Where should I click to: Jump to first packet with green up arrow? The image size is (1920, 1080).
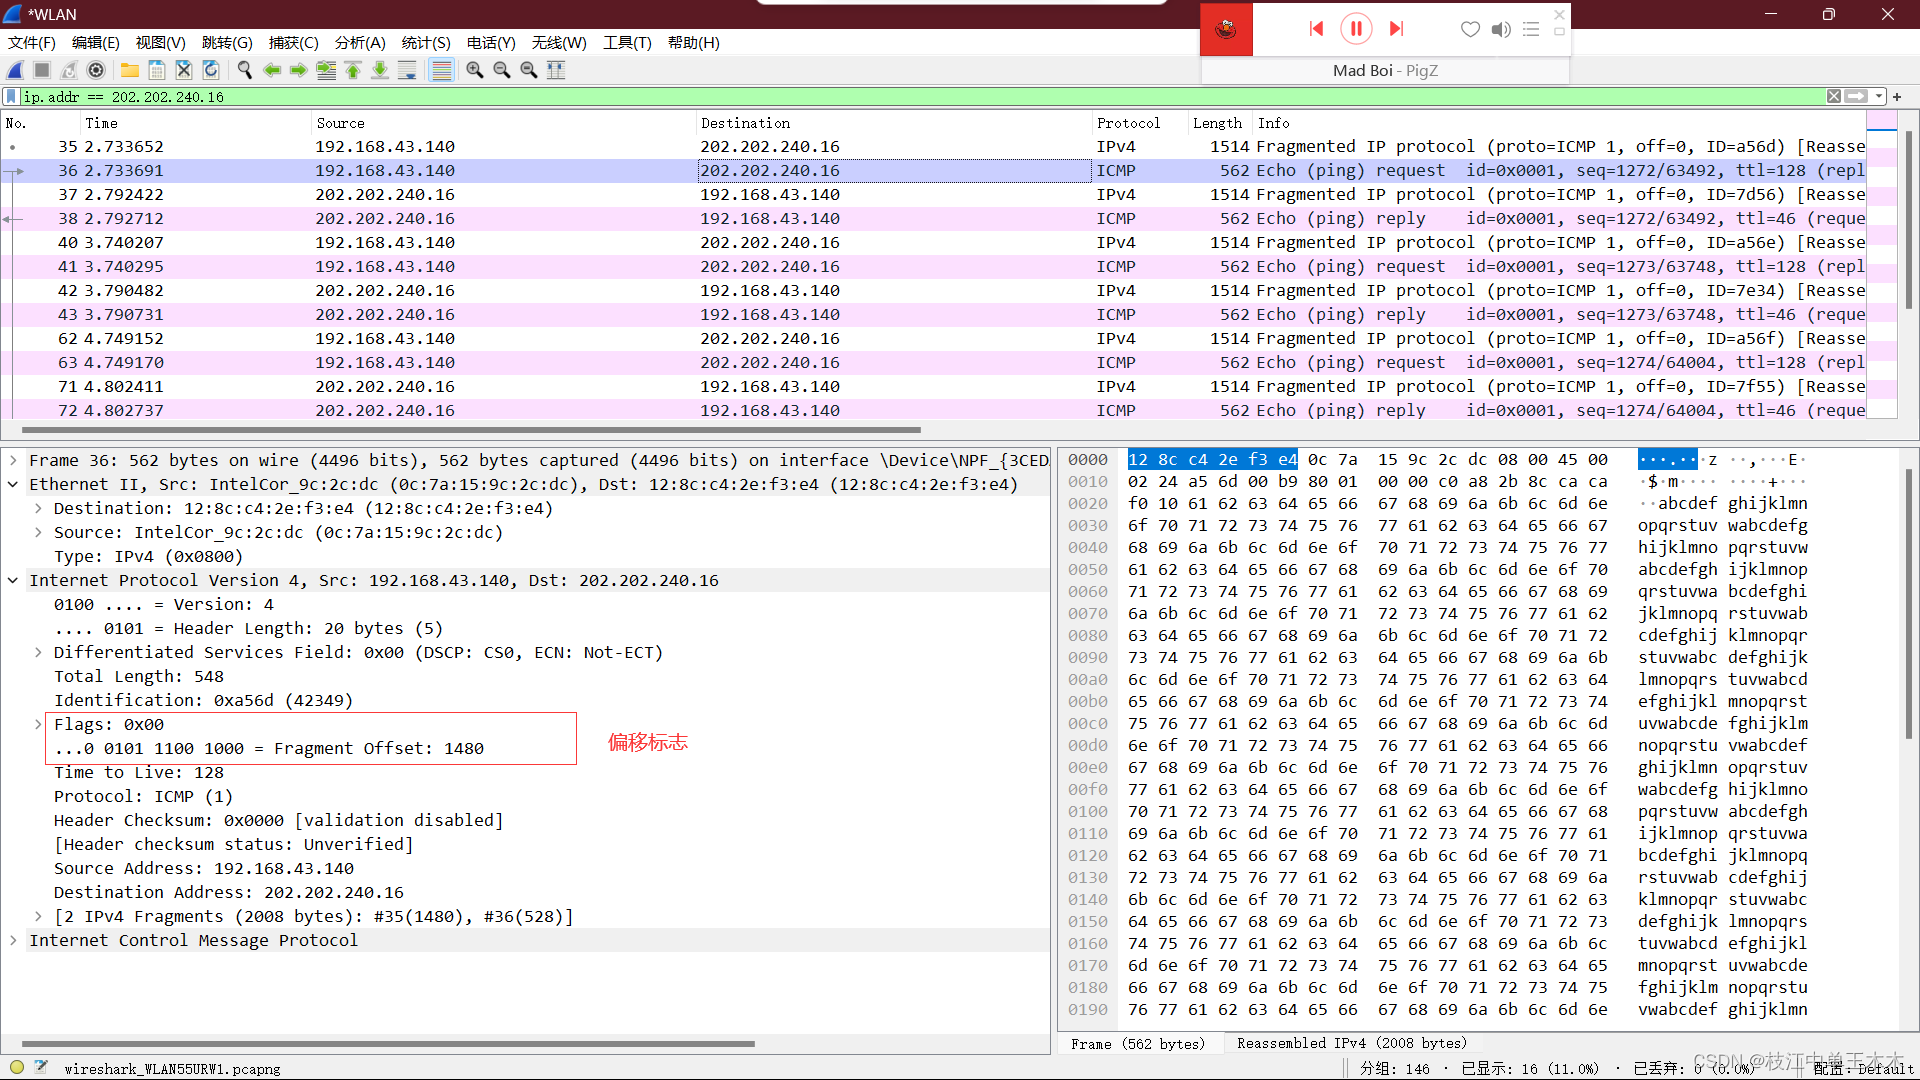(353, 70)
